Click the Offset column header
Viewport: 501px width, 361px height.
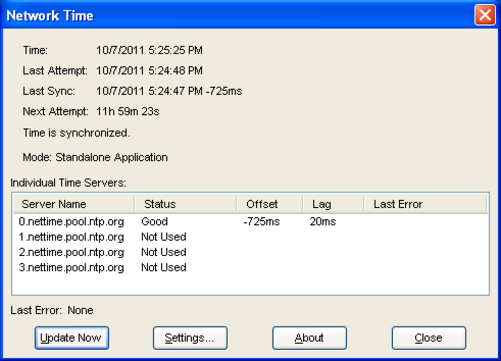point(270,204)
